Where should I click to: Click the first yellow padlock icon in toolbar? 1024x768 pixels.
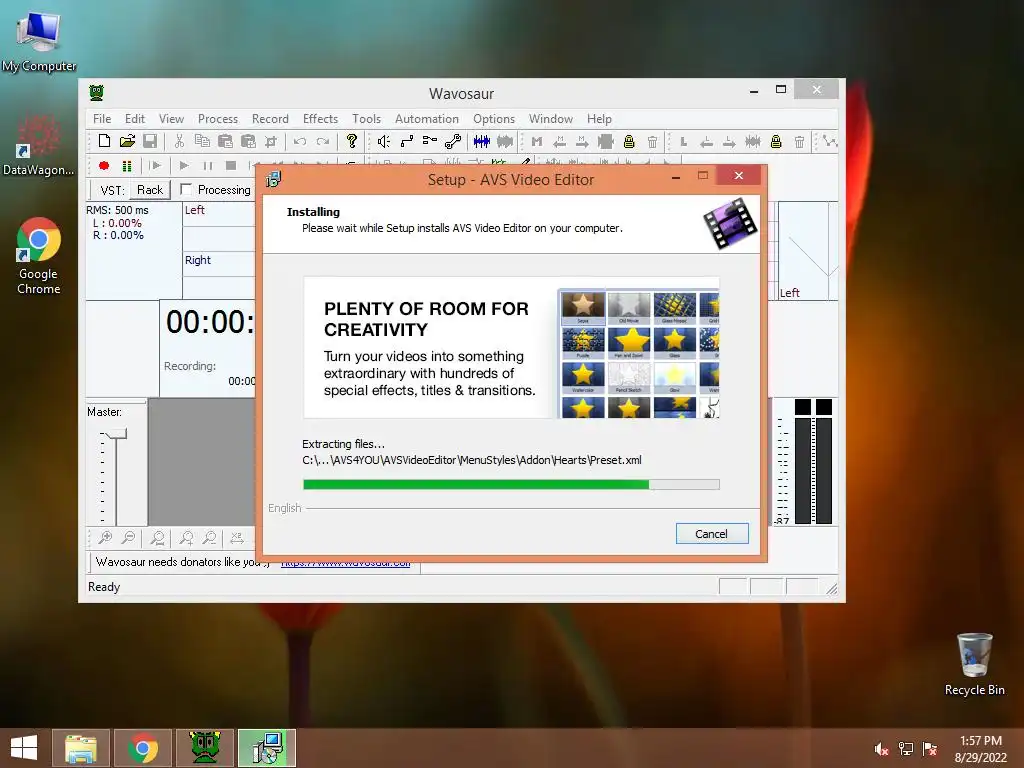pyautogui.click(x=629, y=141)
